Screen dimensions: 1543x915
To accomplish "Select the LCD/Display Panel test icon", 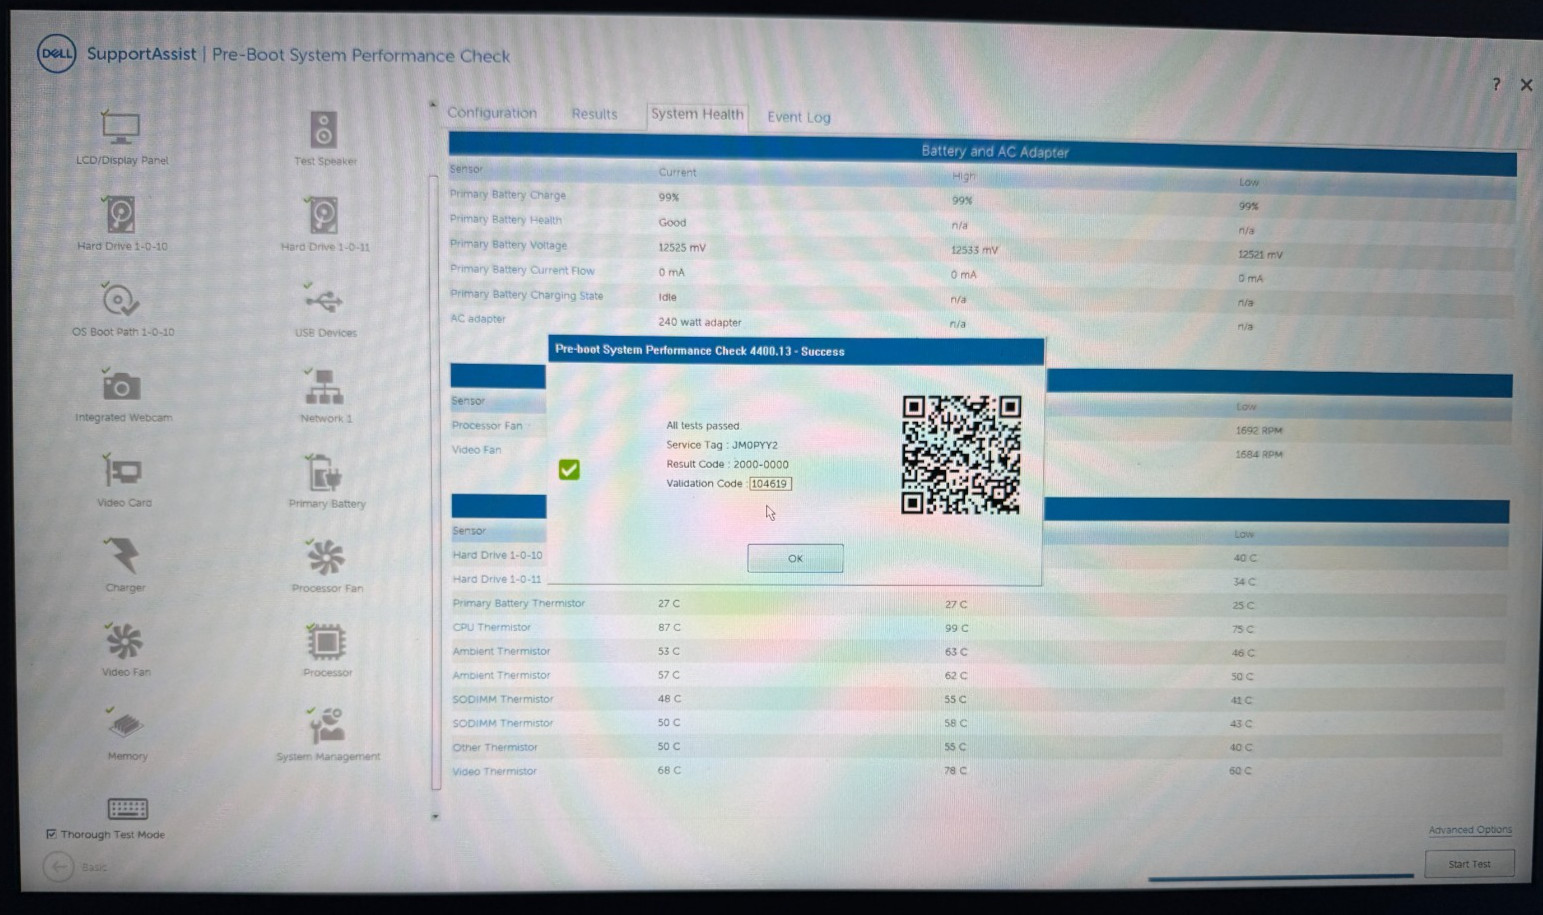I will coord(121,128).
